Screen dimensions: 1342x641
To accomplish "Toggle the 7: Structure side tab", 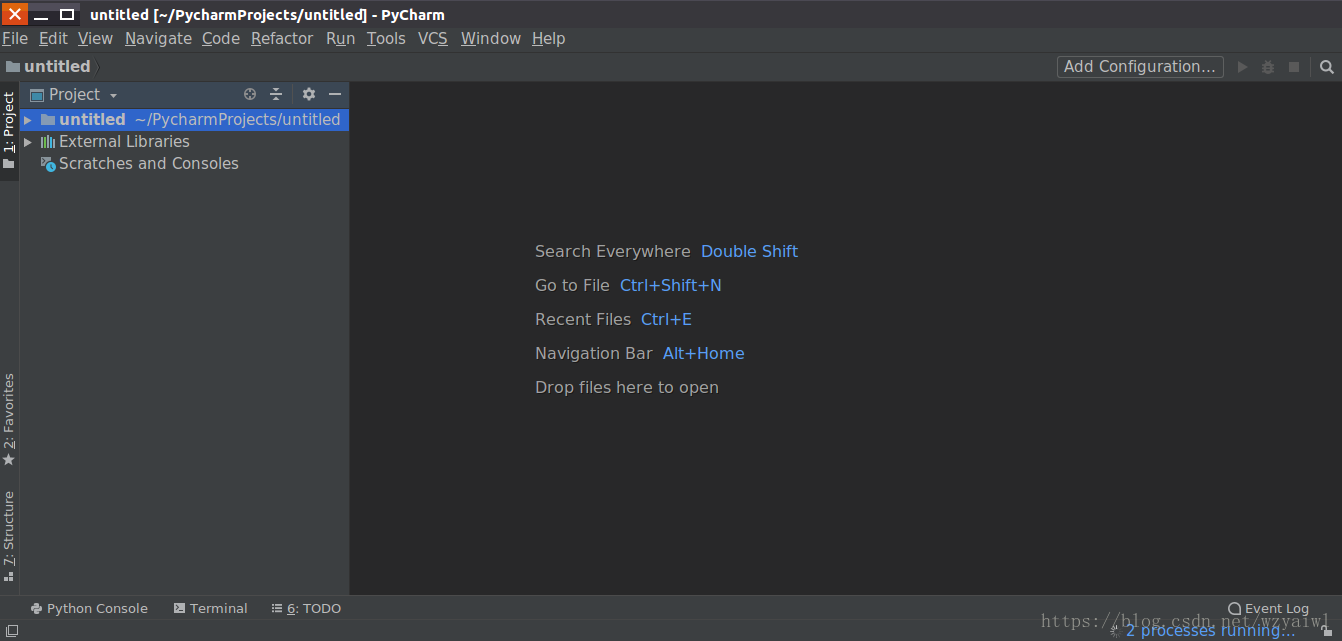I will click(x=9, y=535).
